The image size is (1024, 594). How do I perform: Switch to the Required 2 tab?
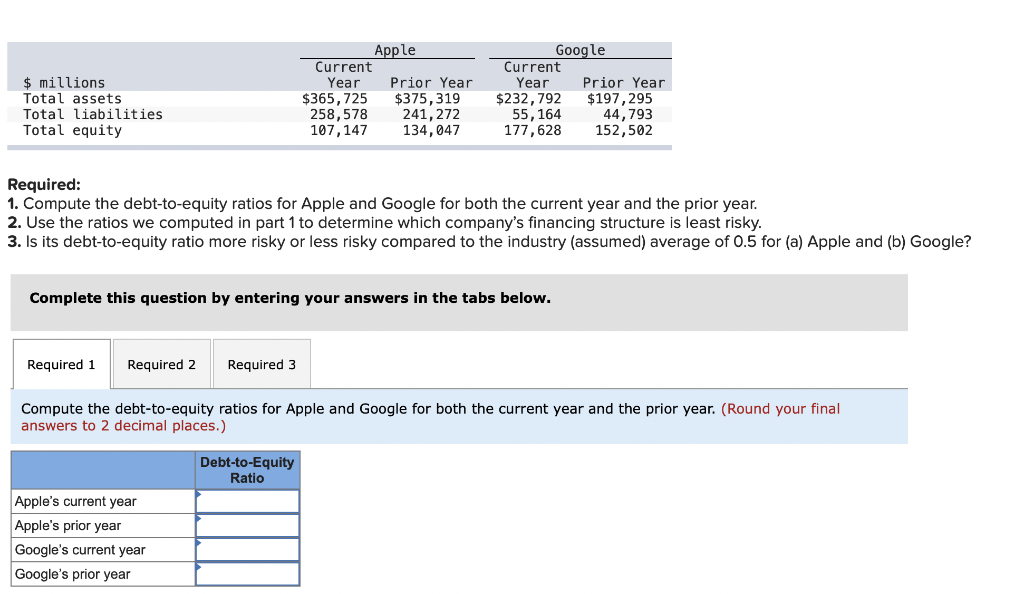tap(161, 363)
